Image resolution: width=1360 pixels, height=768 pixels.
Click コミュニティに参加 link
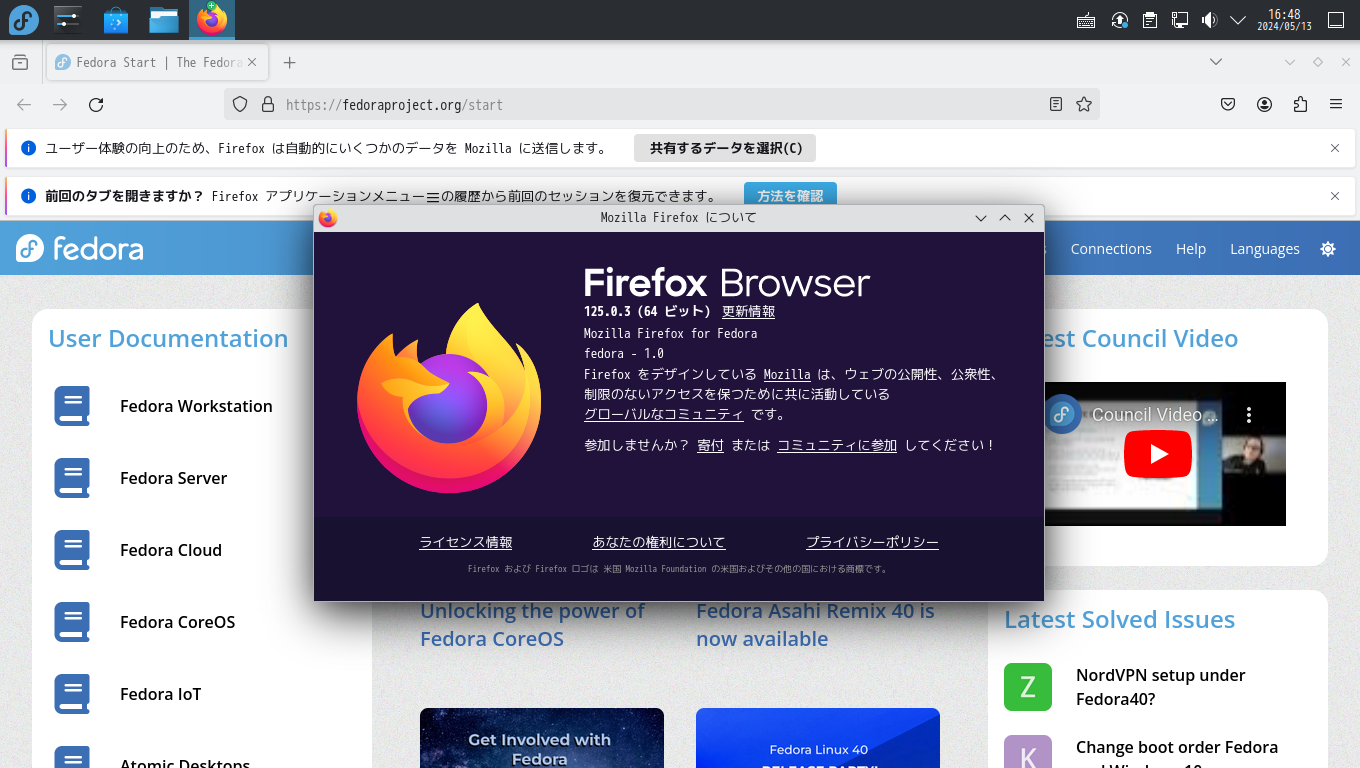[x=837, y=446]
